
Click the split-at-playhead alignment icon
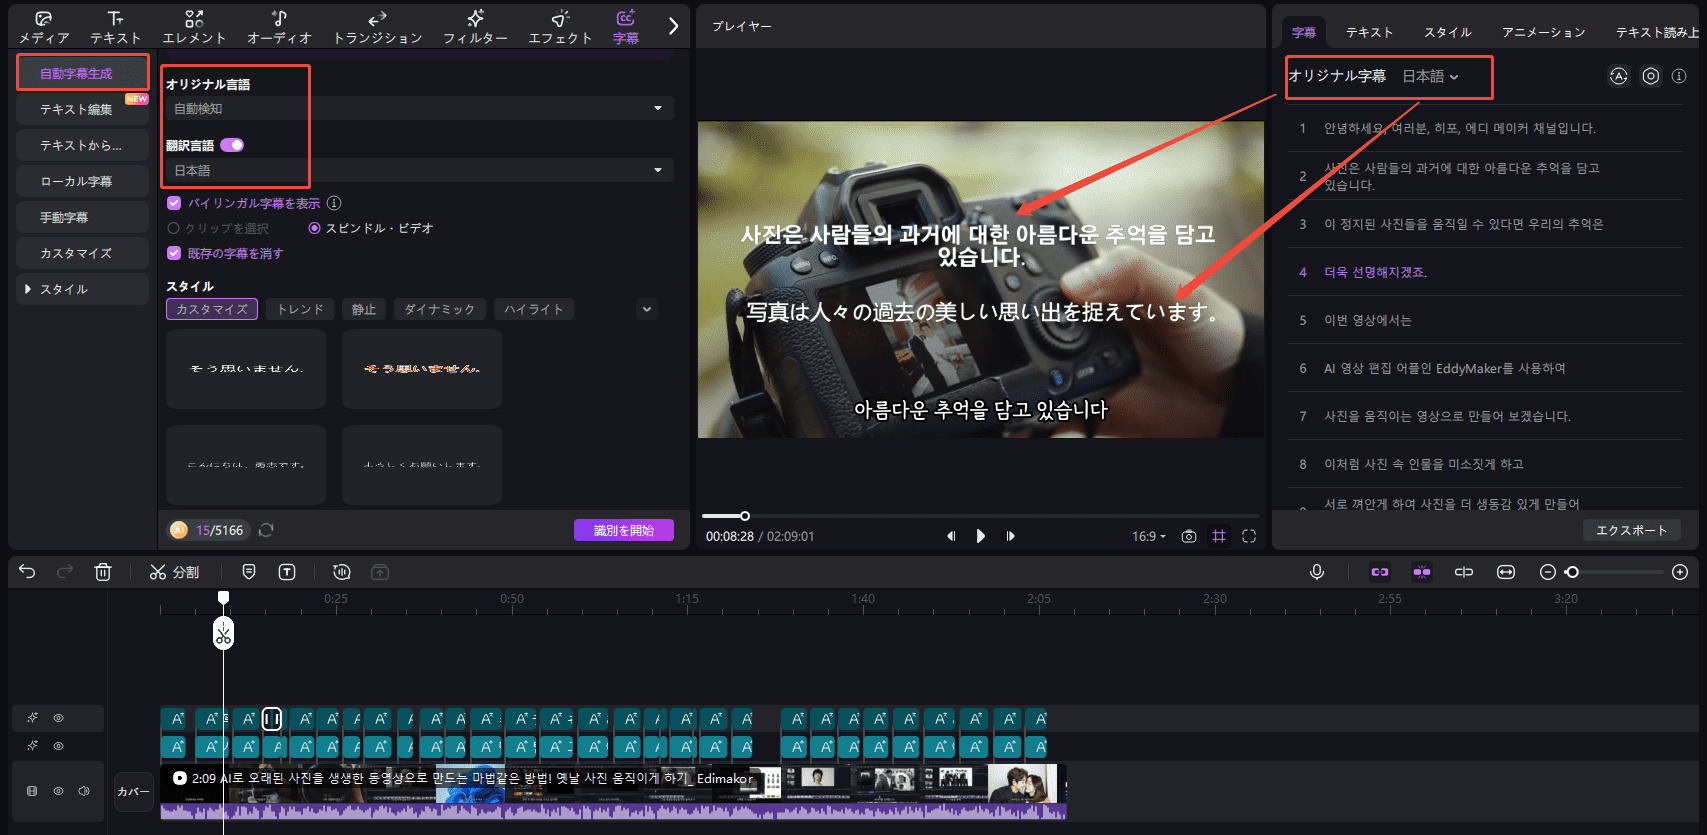click(x=1464, y=572)
